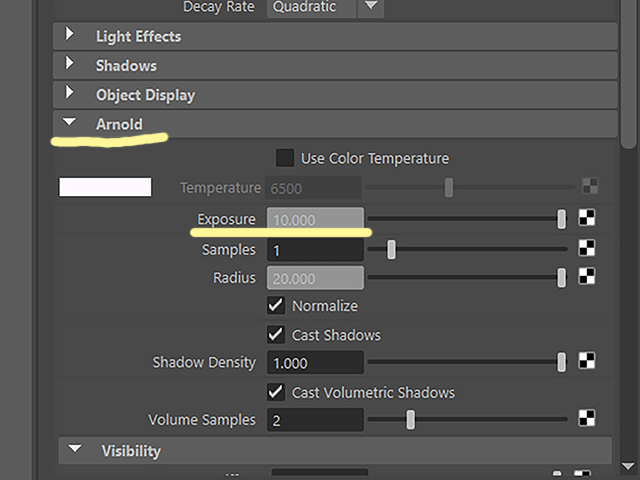
Task: Click the Volume Samples value field
Action: tap(315, 420)
